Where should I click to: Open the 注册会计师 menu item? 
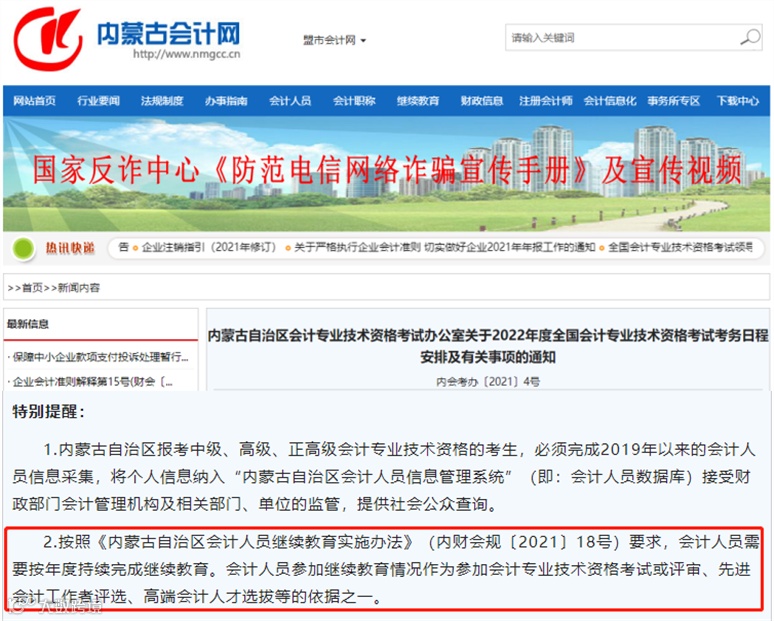pos(545,101)
